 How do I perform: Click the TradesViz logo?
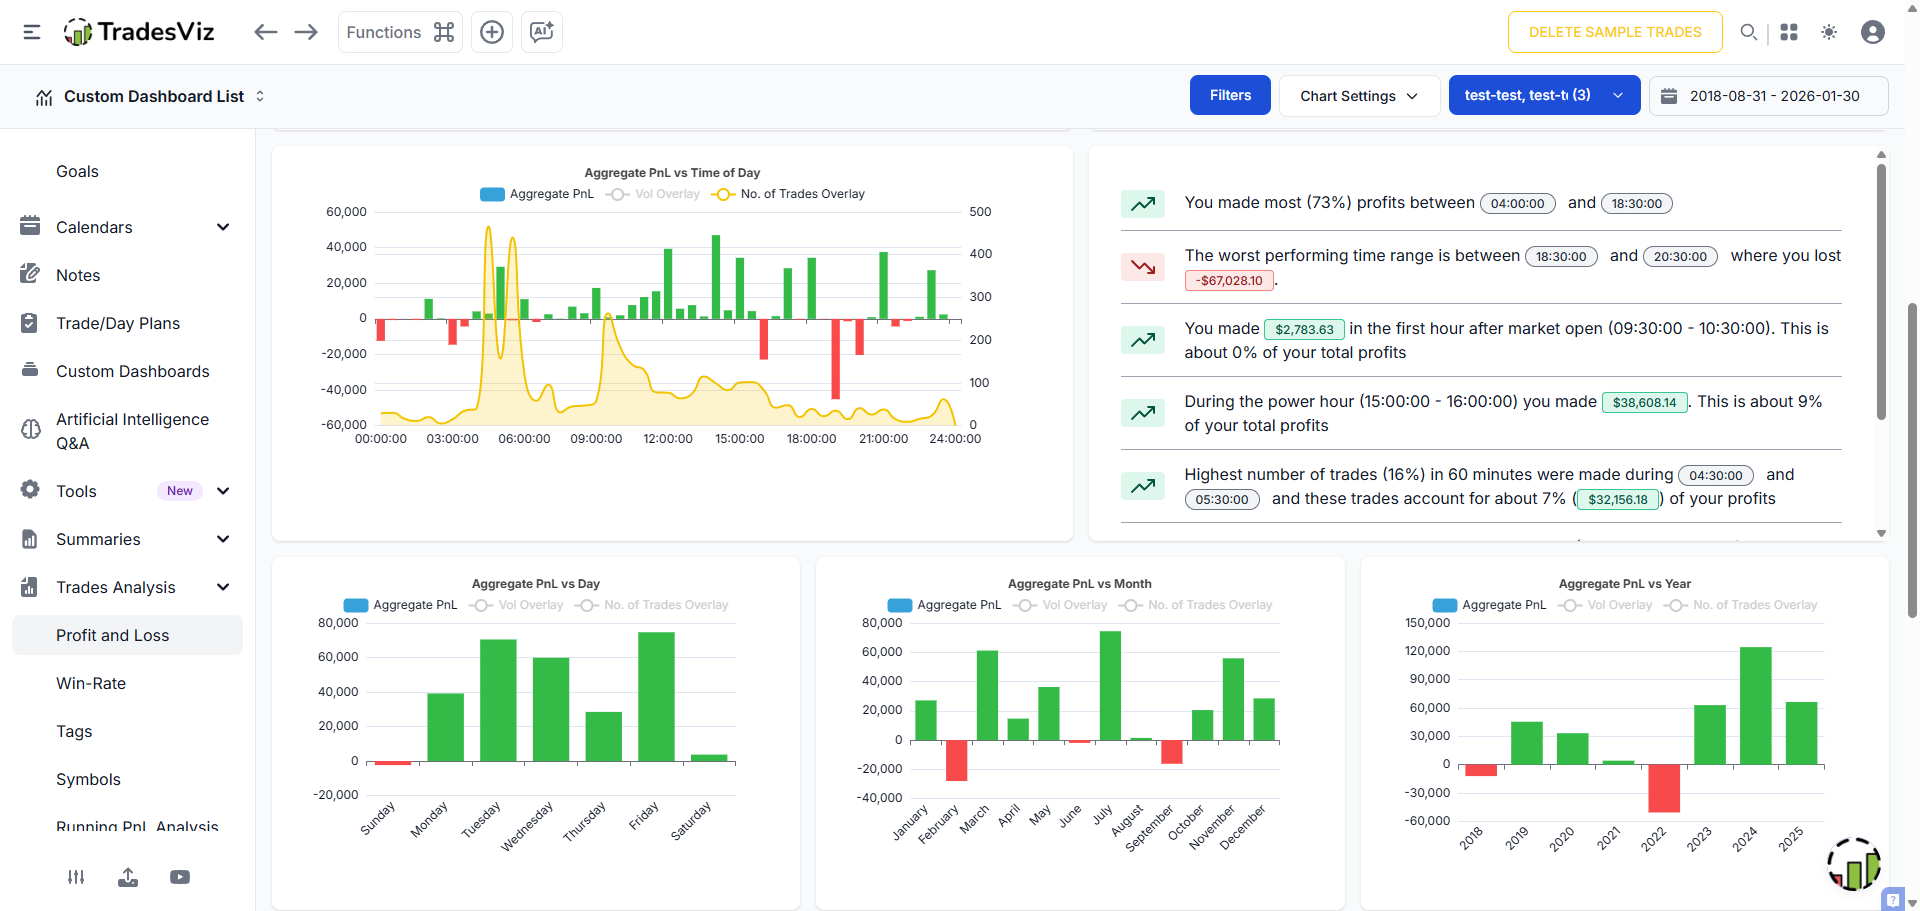click(x=139, y=32)
